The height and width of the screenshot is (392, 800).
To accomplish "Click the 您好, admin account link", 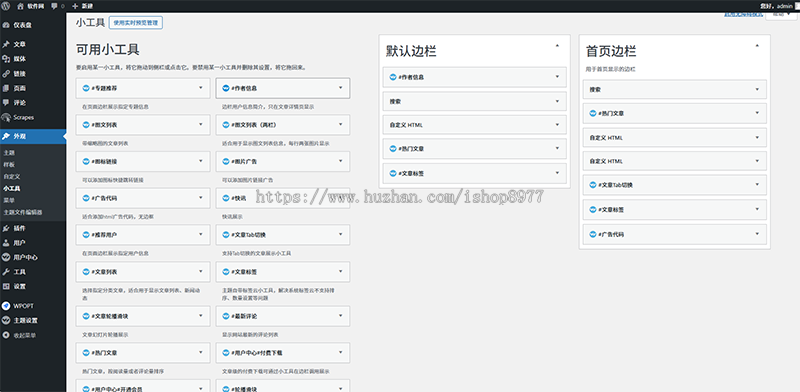I will click(776, 6).
